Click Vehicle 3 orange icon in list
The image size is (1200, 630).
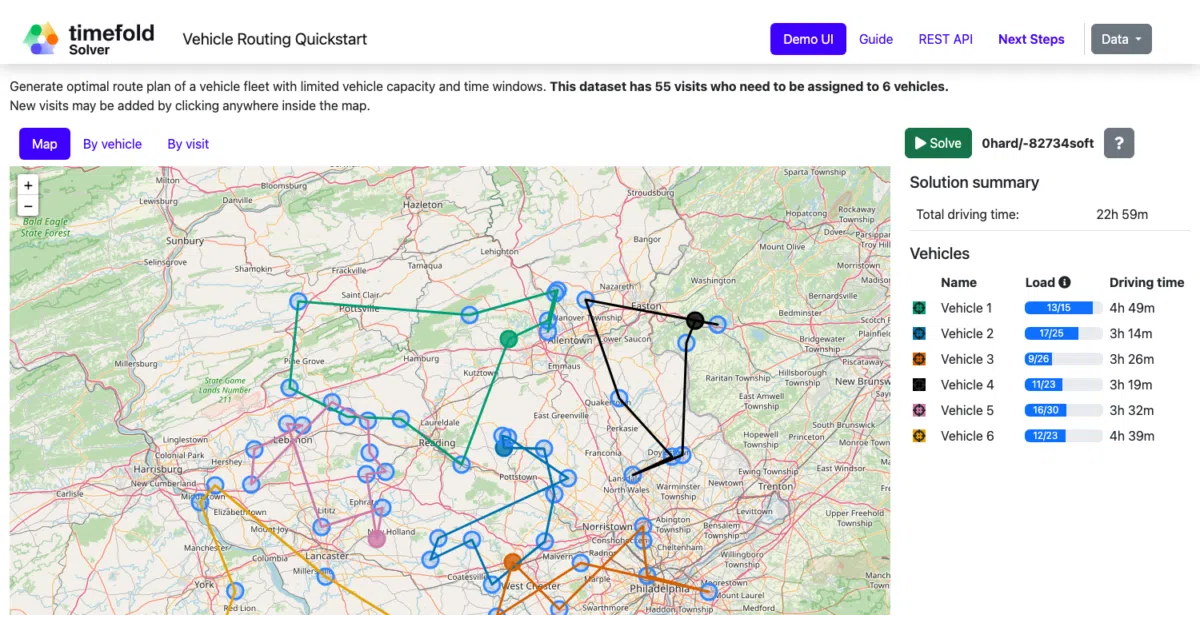(919, 359)
